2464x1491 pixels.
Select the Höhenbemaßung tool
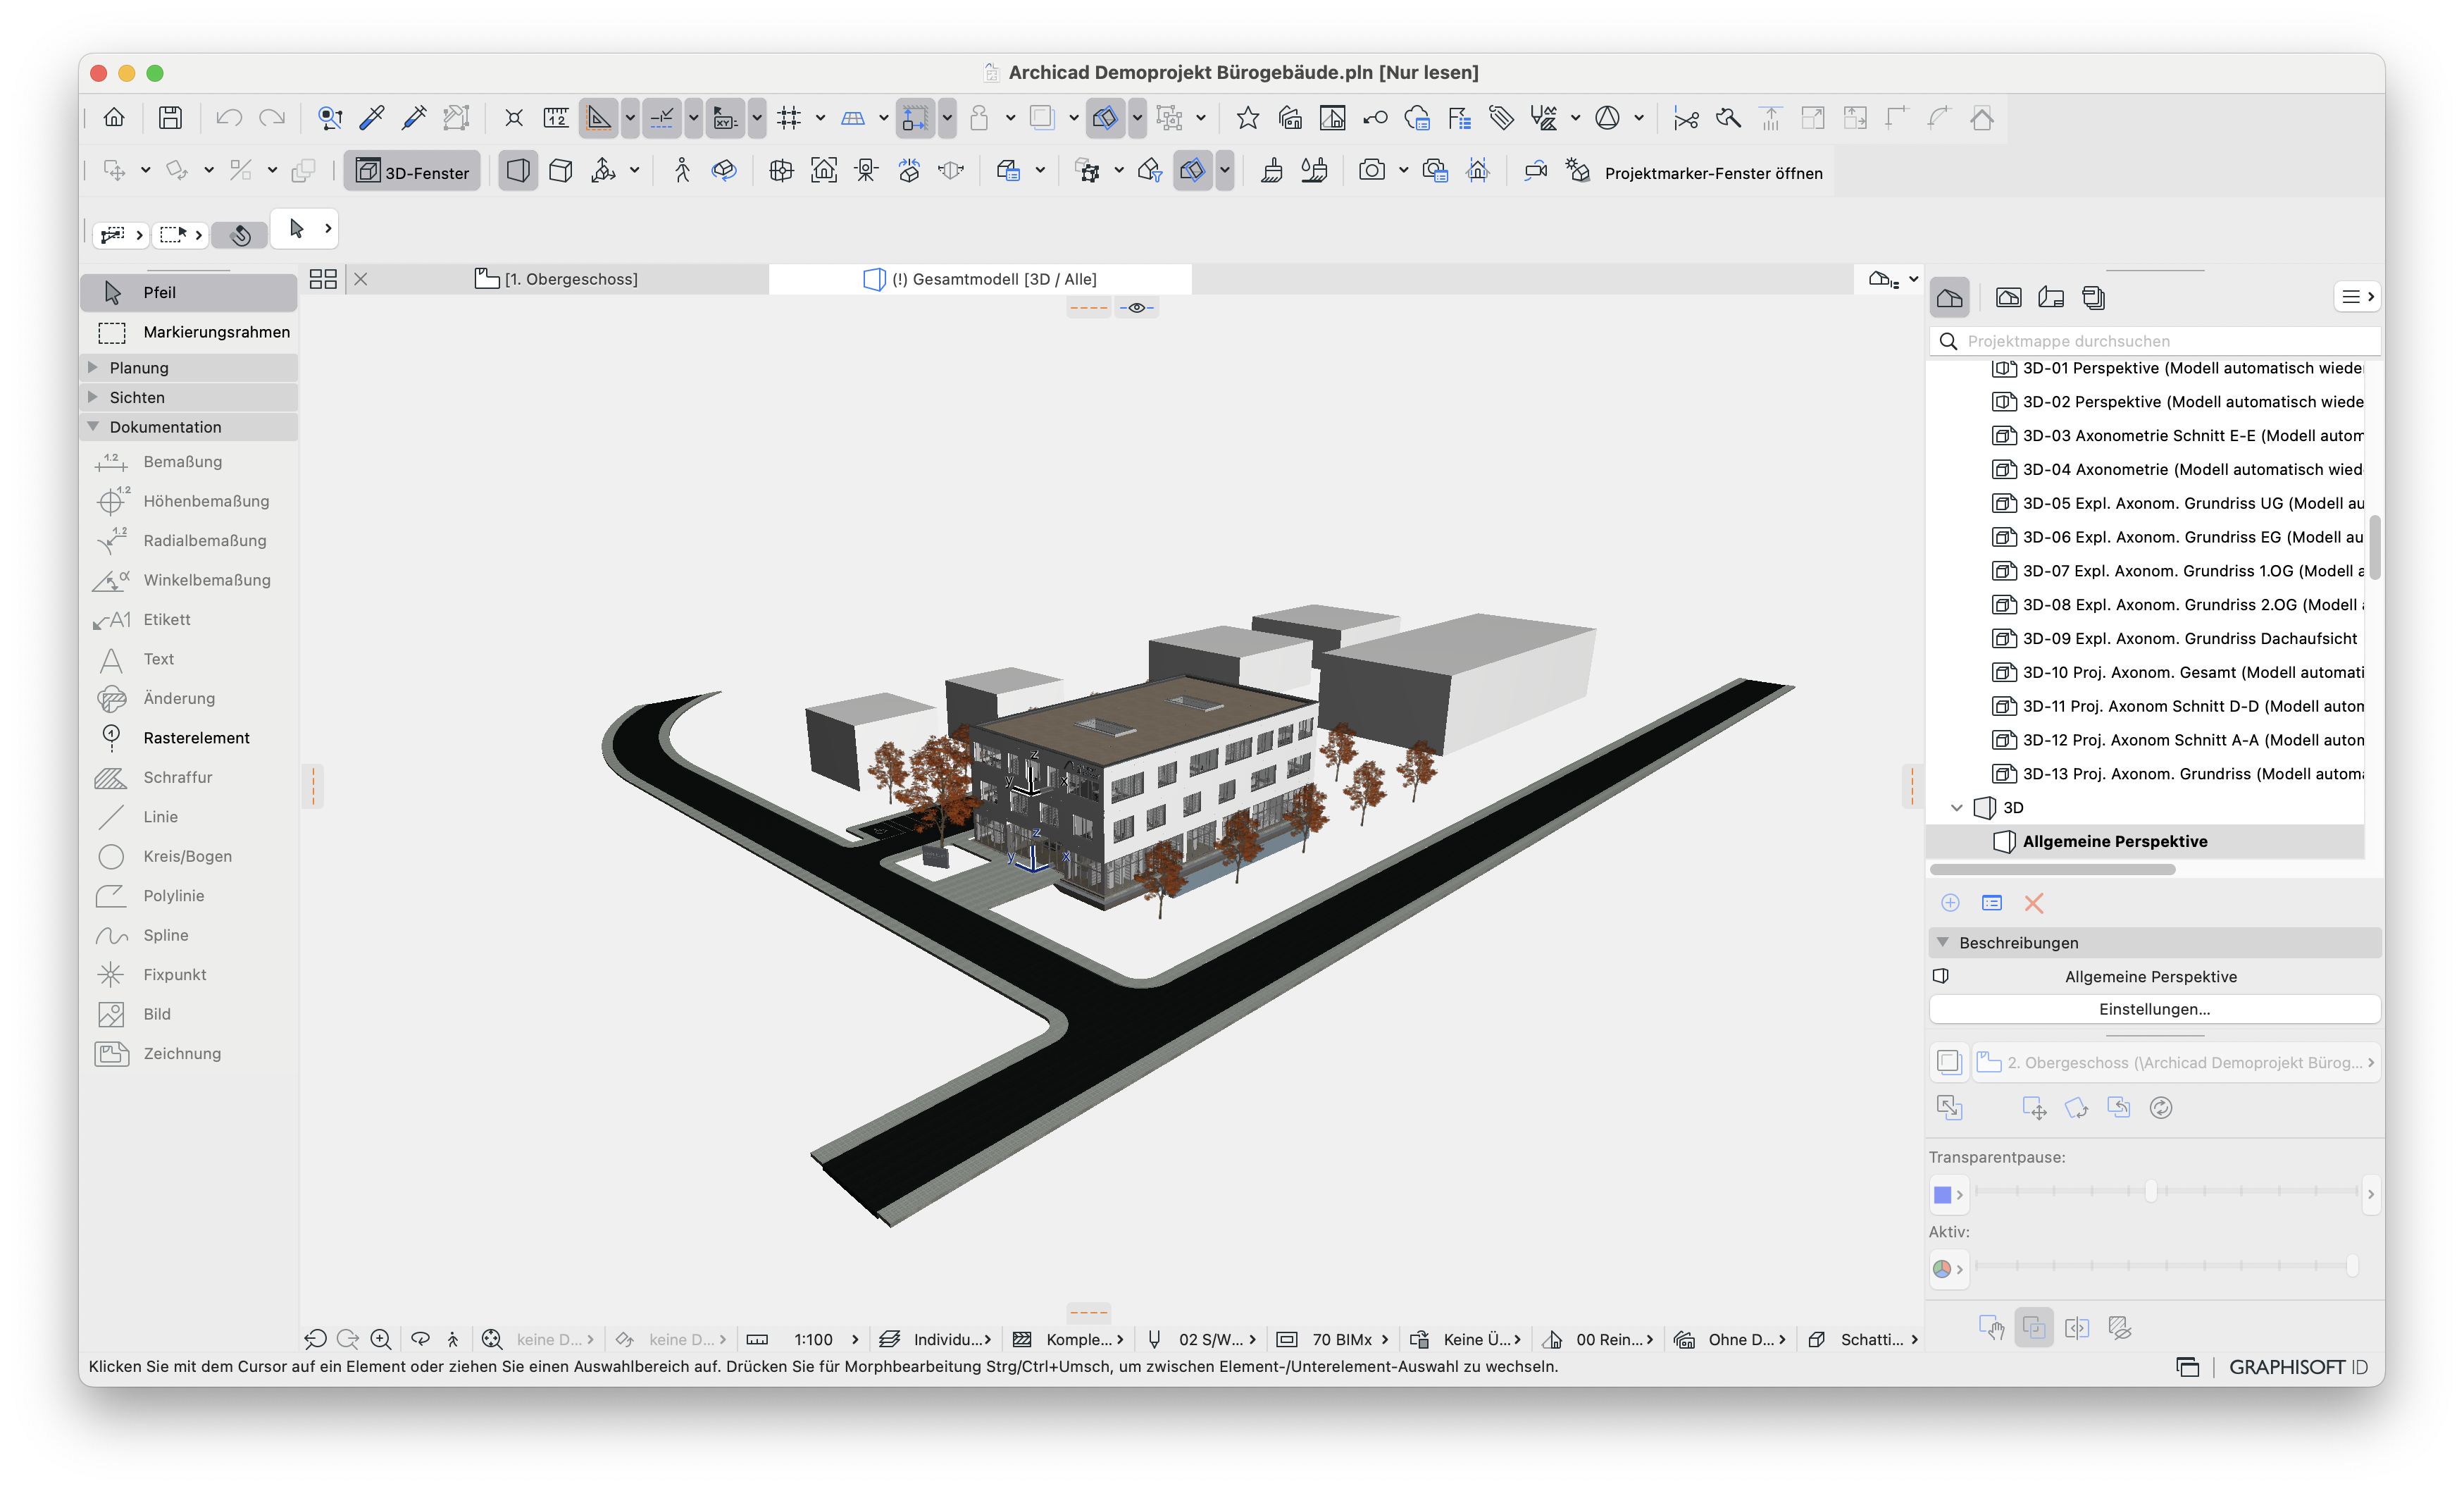pos(189,501)
